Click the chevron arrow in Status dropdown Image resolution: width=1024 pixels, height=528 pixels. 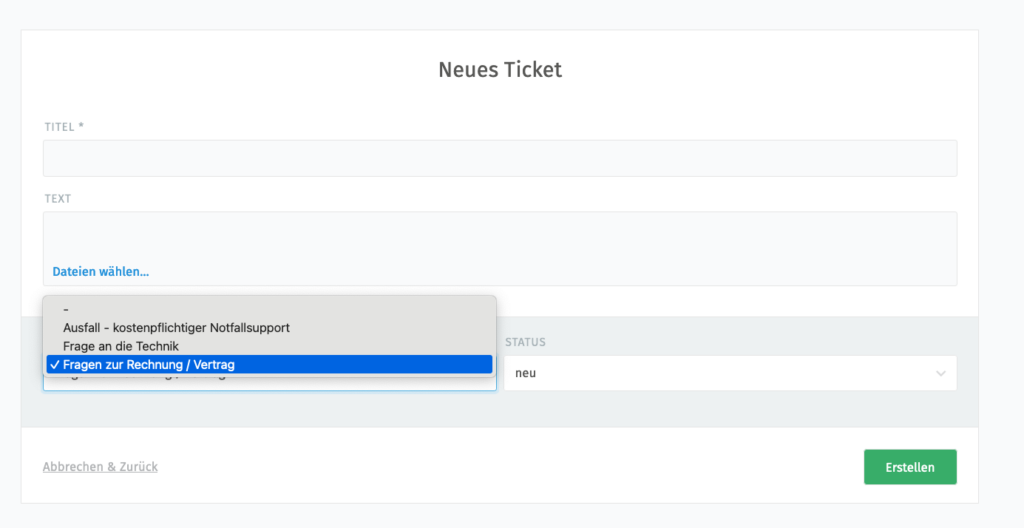coord(940,373)
